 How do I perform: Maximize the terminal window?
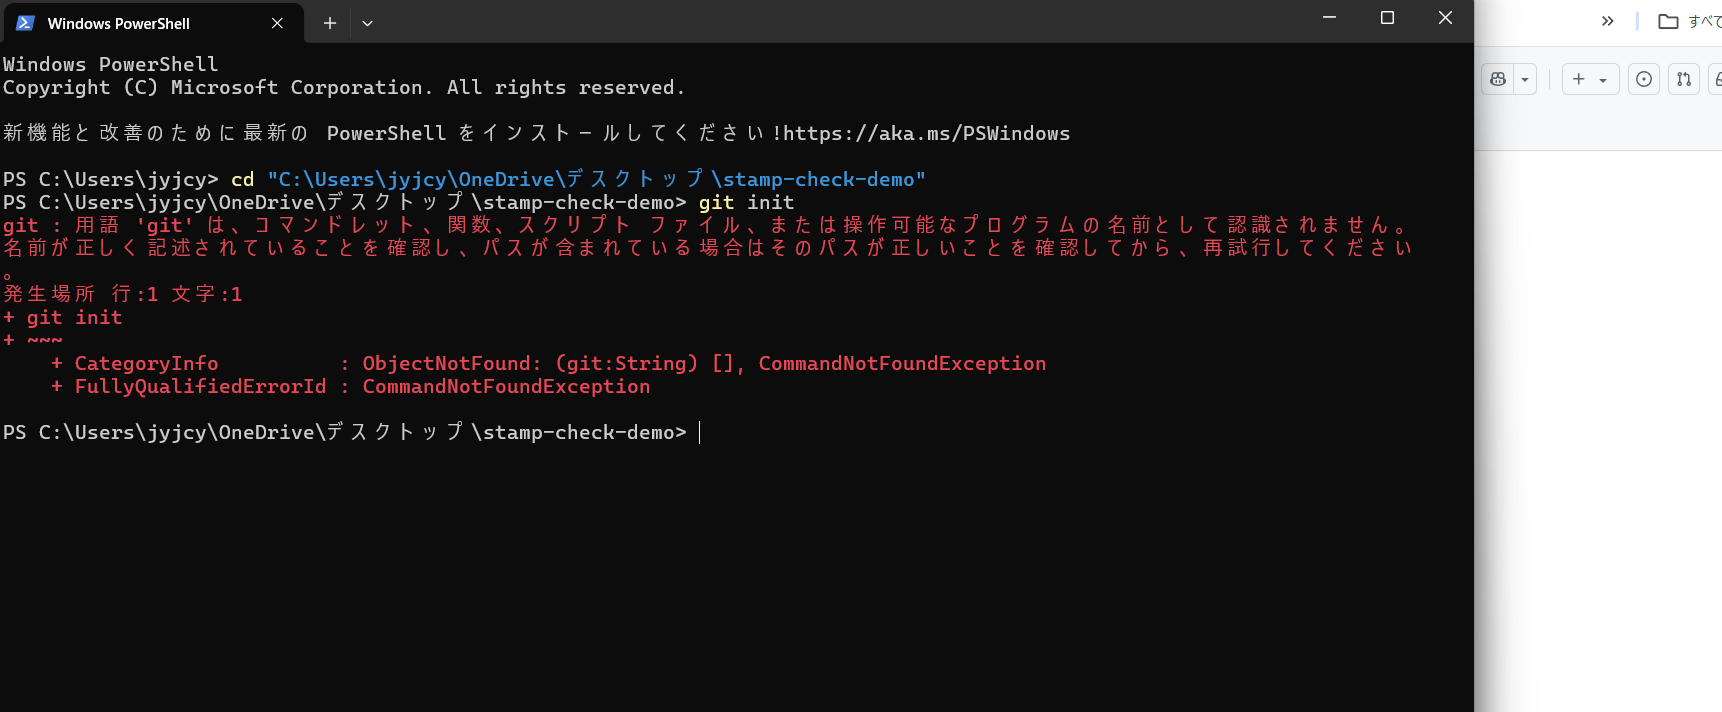[x=1387, y=18]
